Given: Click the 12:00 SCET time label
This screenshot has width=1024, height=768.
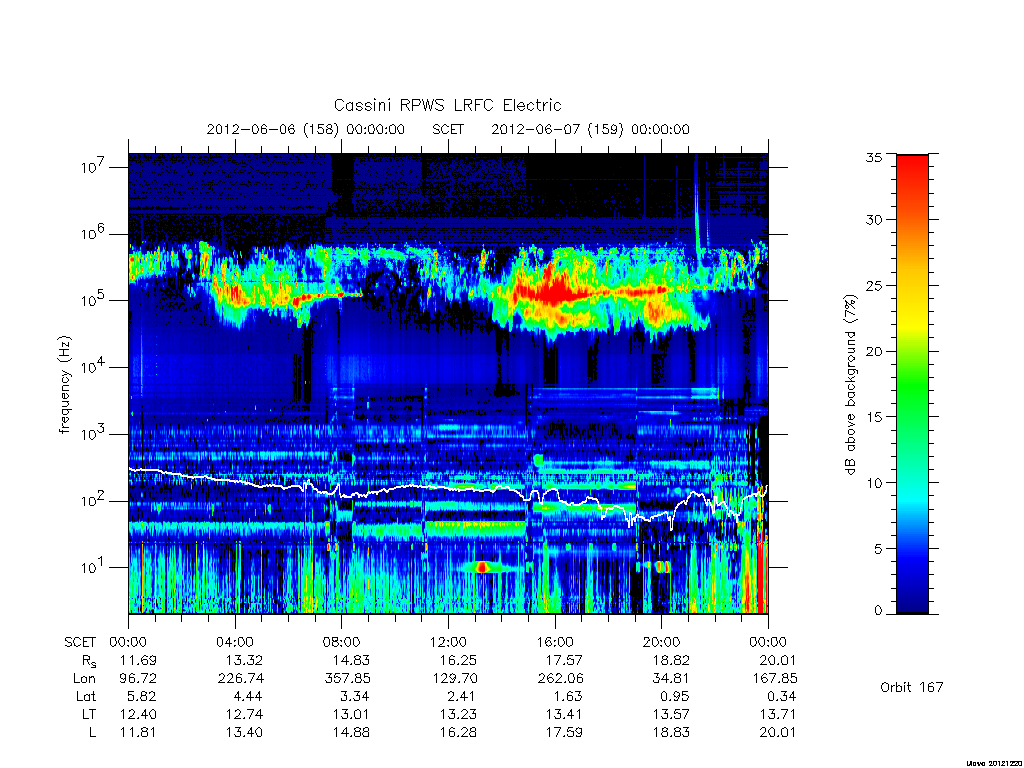Looking at the screenshot, I should (x=448, y=642).
